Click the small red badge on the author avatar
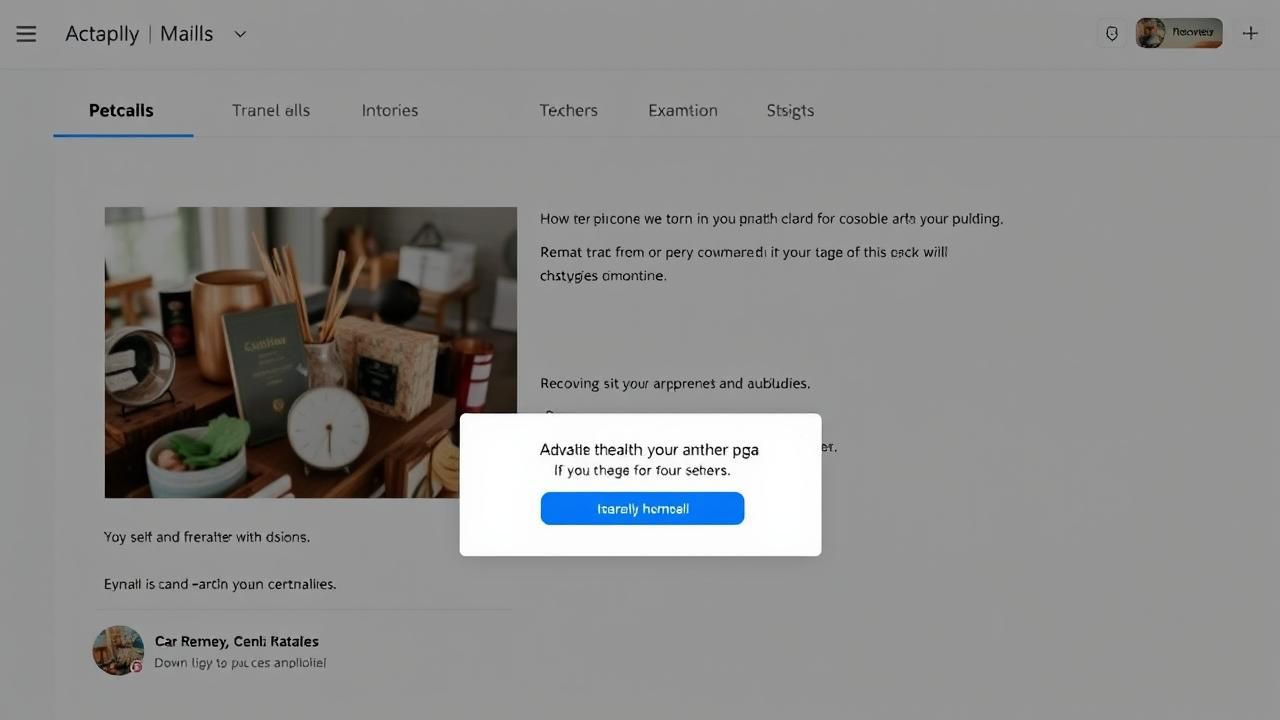The image size is (1280, 720). (137, 667)
